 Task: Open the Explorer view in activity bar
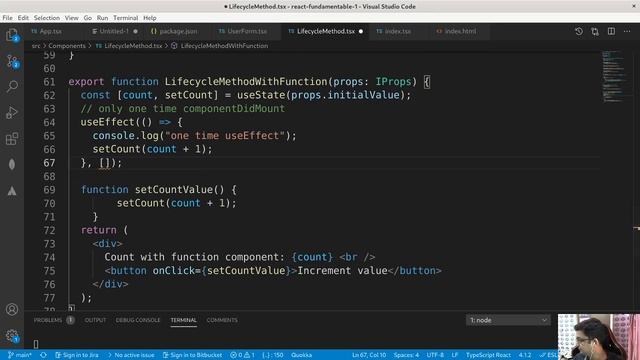coord(12,35)
